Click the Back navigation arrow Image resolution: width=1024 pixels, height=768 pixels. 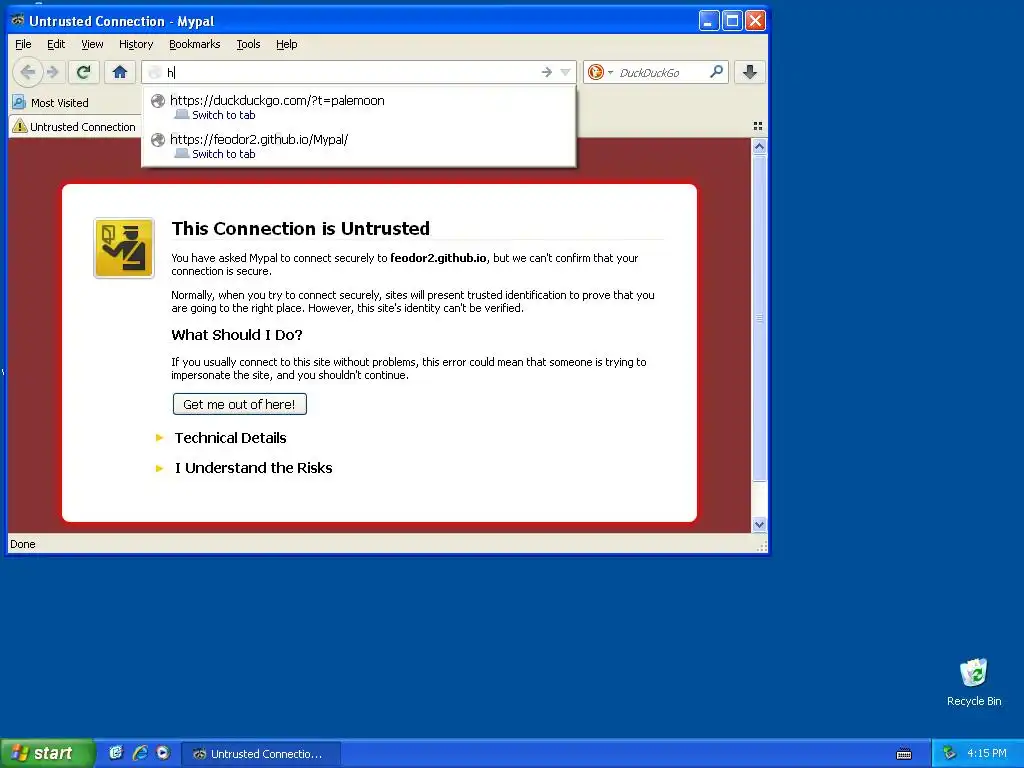coord(27,72)
